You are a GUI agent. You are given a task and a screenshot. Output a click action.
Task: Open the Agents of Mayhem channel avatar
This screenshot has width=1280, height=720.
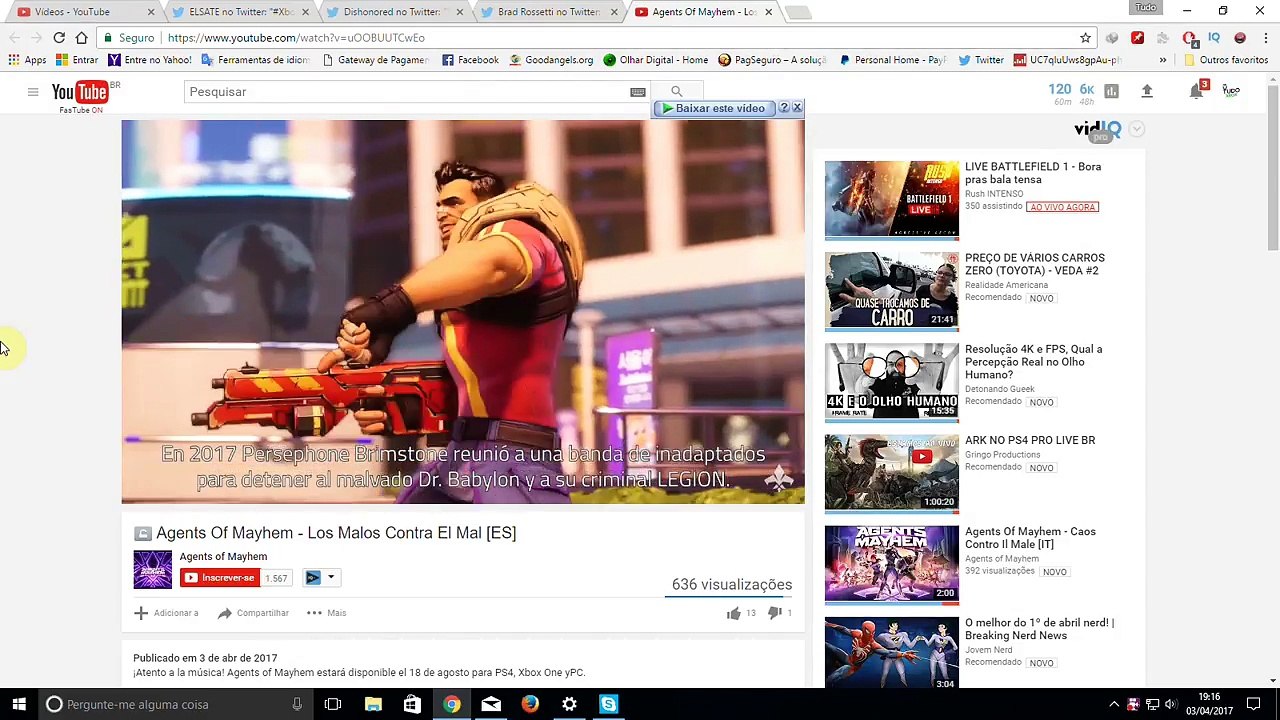(x=153, y=569)
